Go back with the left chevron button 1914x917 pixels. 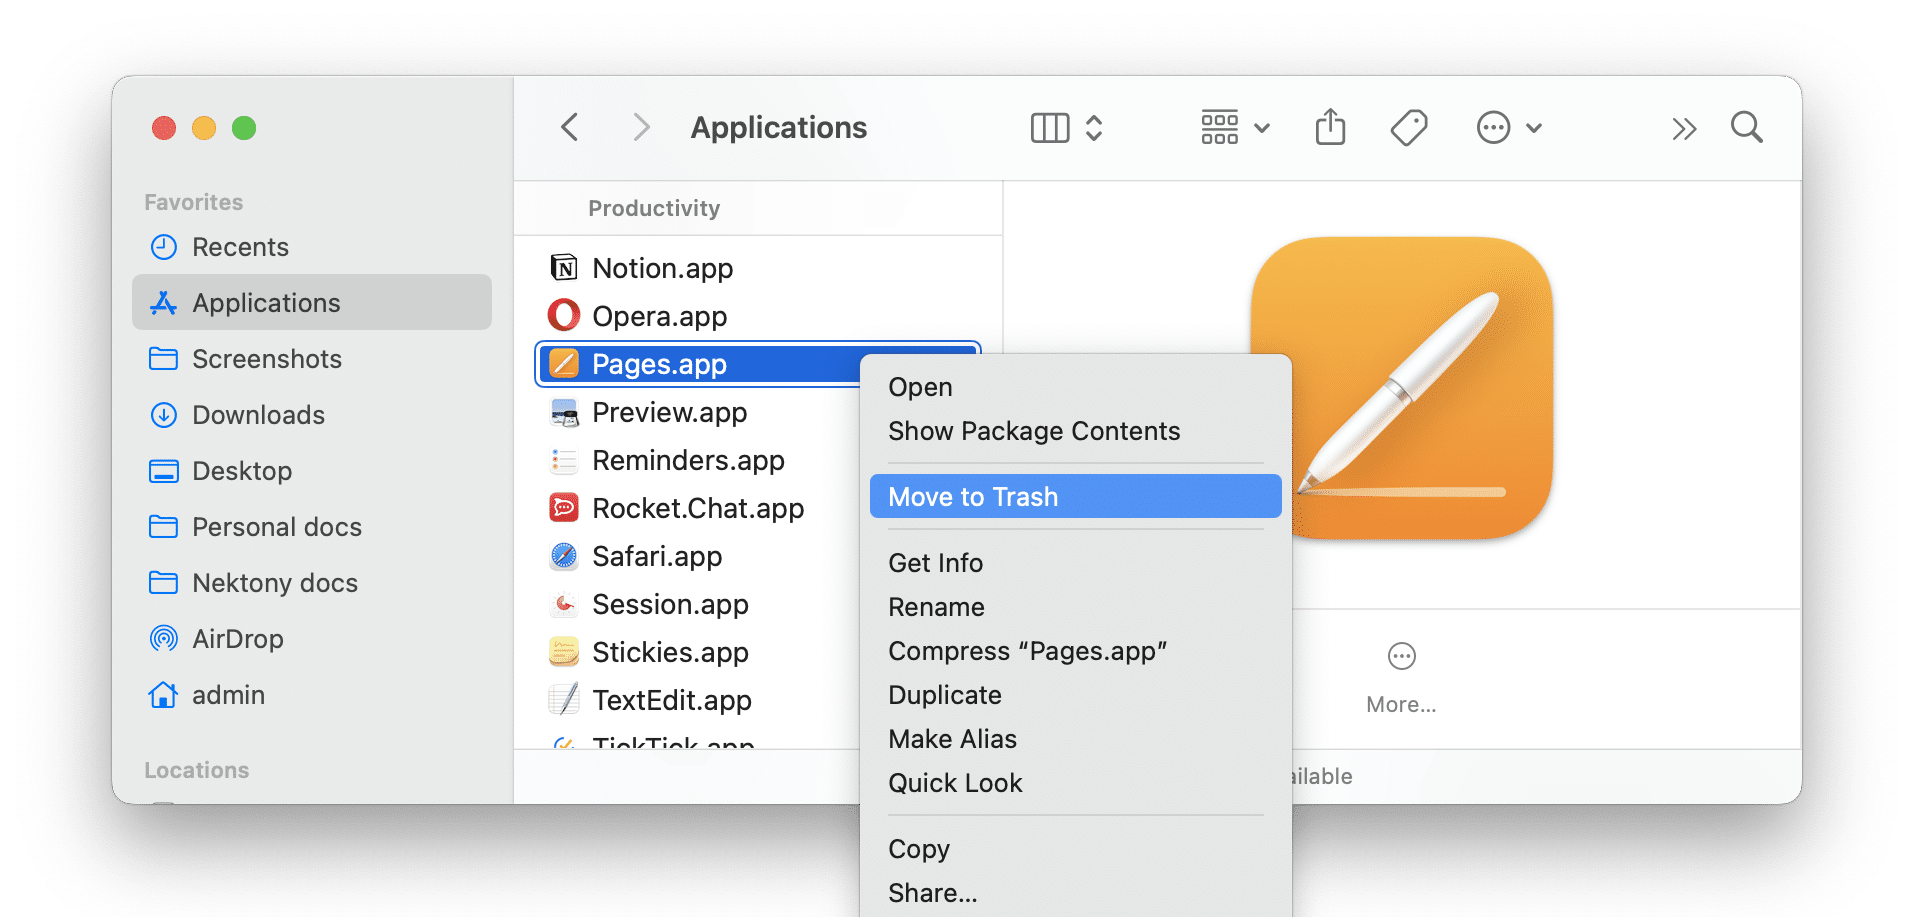point(570,127)
